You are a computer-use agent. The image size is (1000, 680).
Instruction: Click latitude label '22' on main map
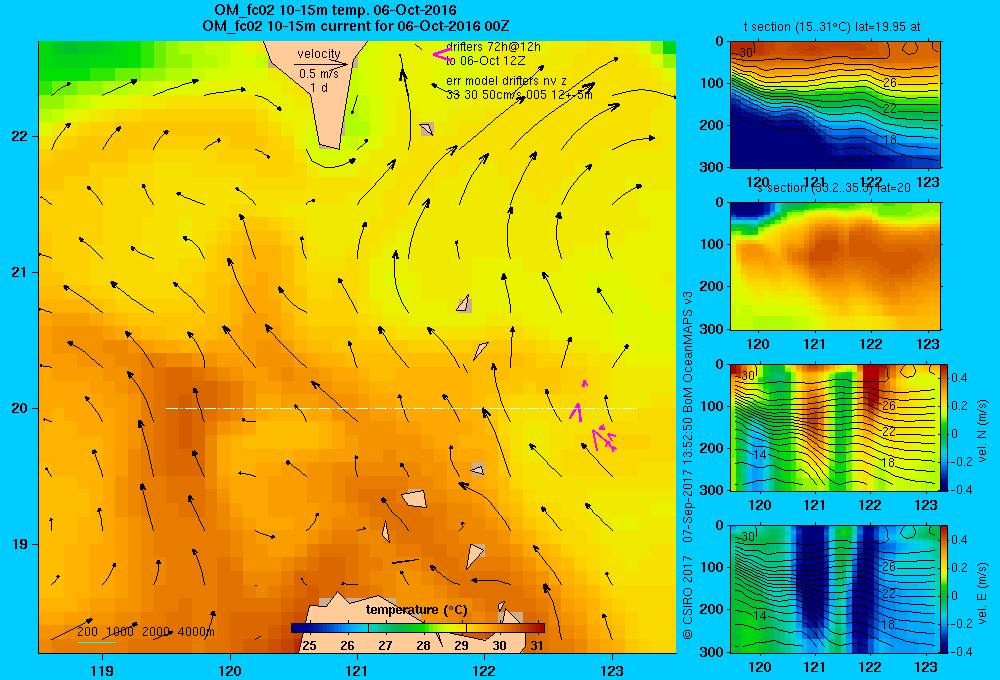pyautogui.click(x=19, y=136)
